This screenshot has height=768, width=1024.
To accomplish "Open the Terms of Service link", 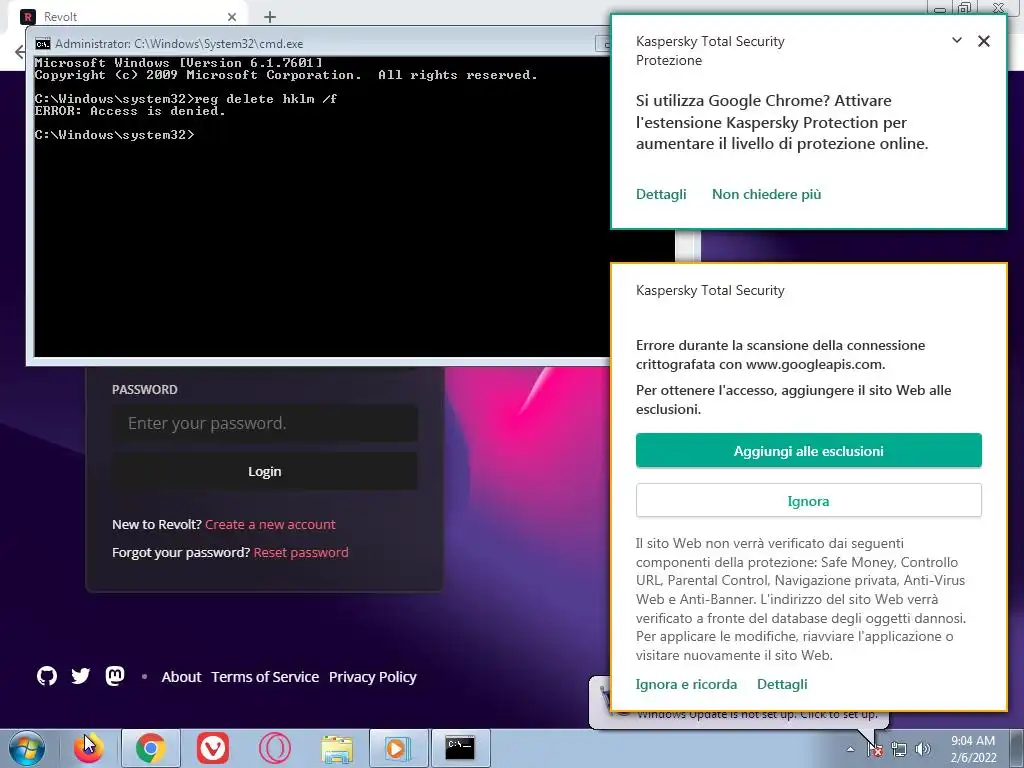I will pos(265,677).
